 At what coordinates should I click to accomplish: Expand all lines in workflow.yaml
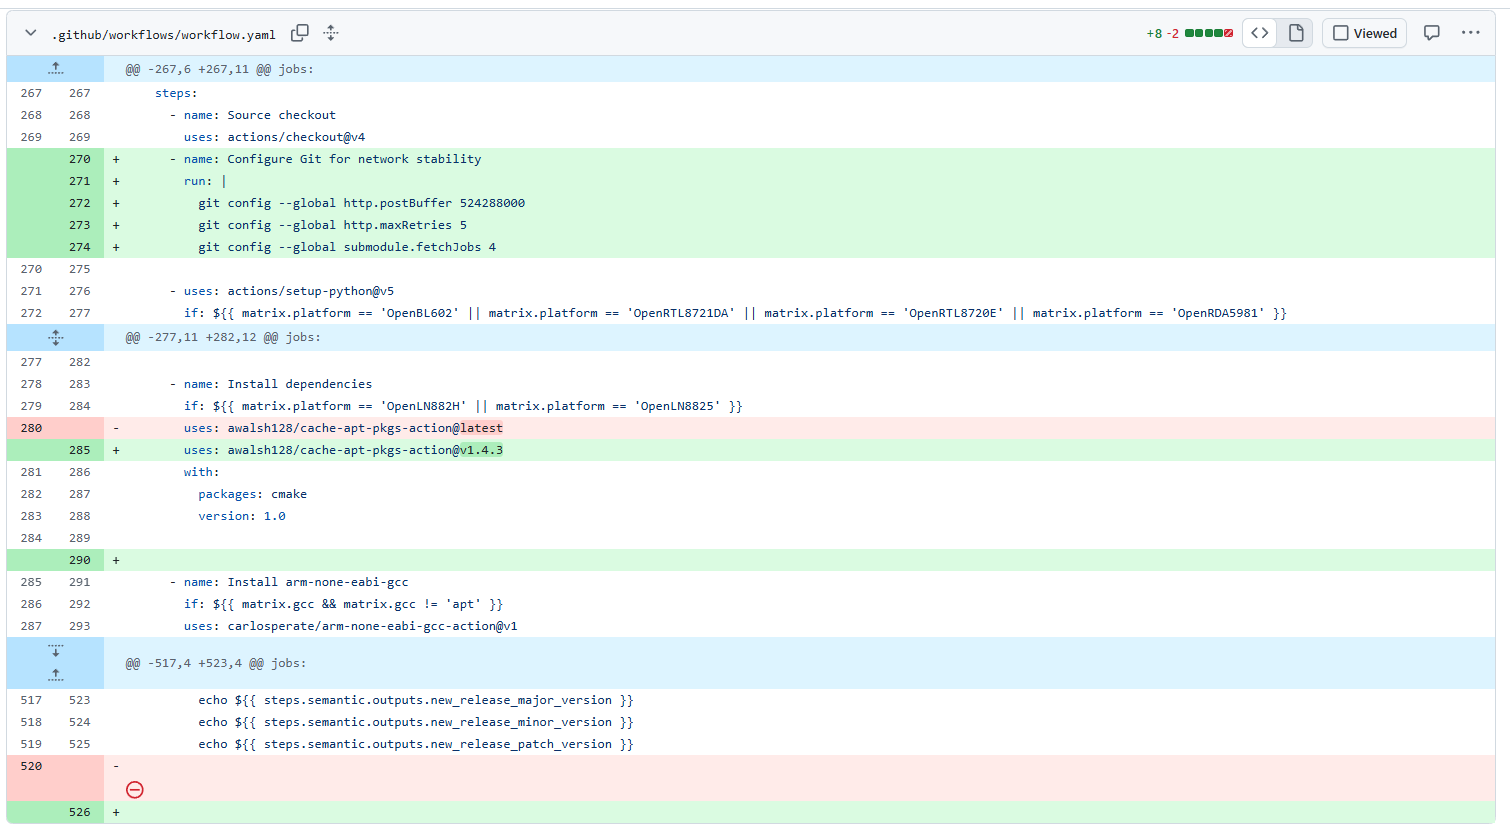pos(331,33)
